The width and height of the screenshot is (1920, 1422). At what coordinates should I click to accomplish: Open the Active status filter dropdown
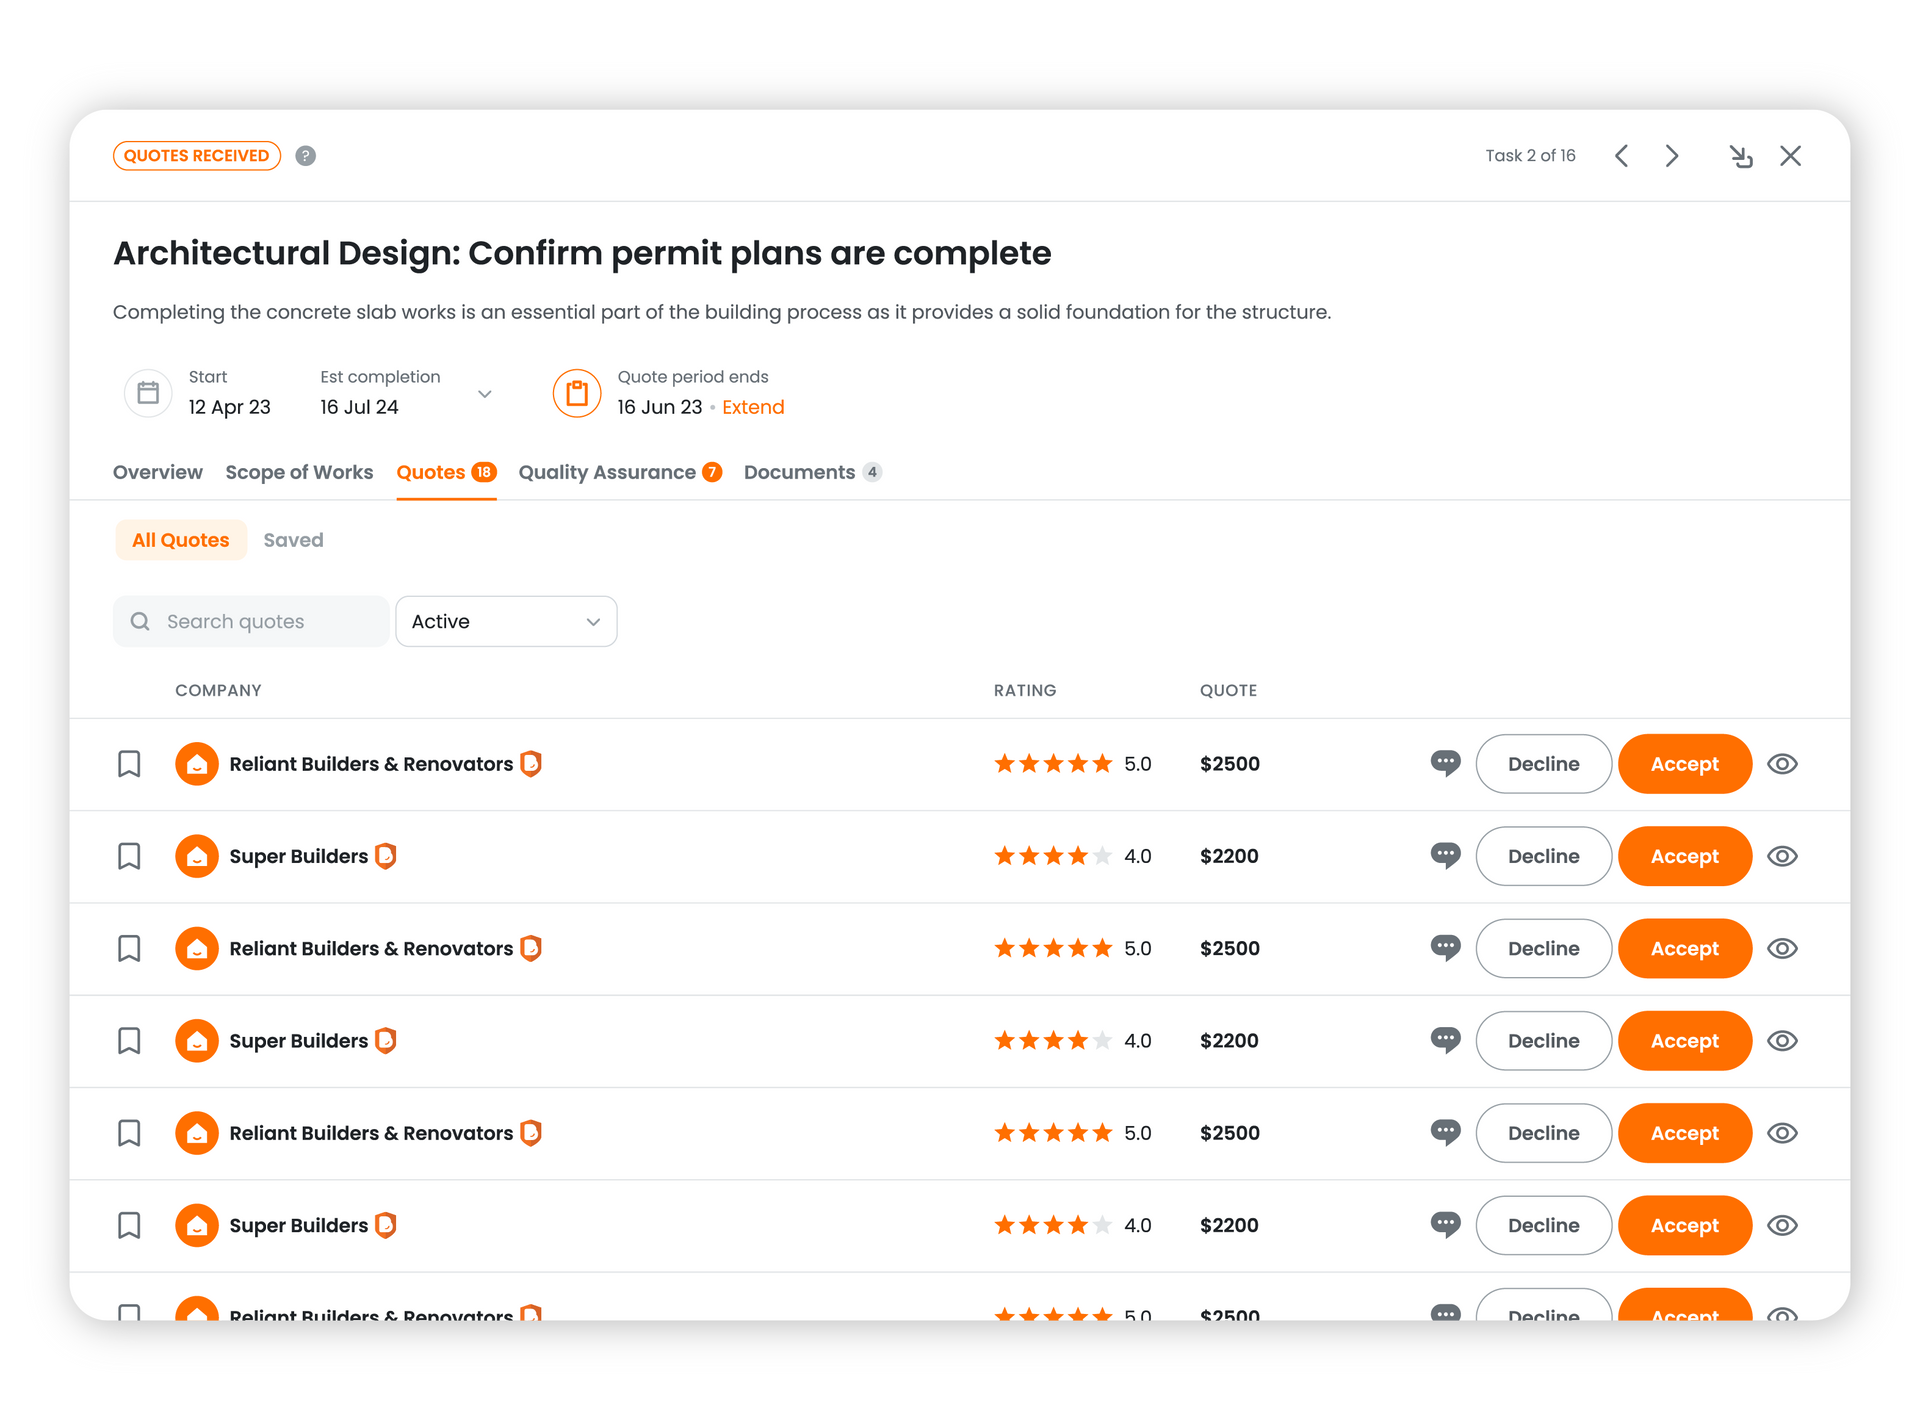[506, 622]
